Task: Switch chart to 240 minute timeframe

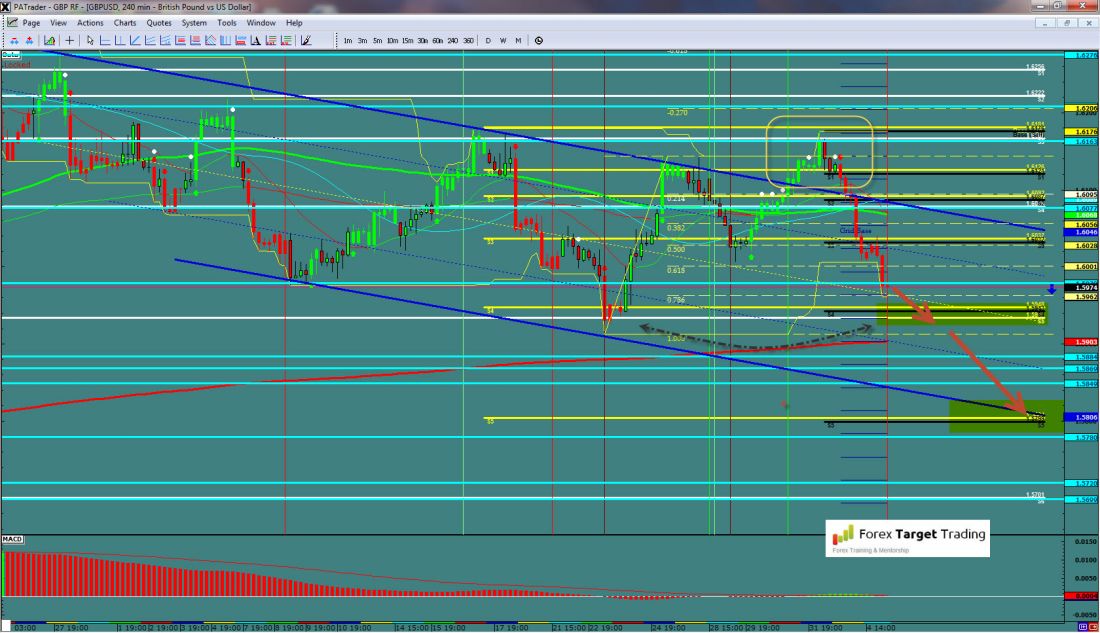Action: click(451, 40)
